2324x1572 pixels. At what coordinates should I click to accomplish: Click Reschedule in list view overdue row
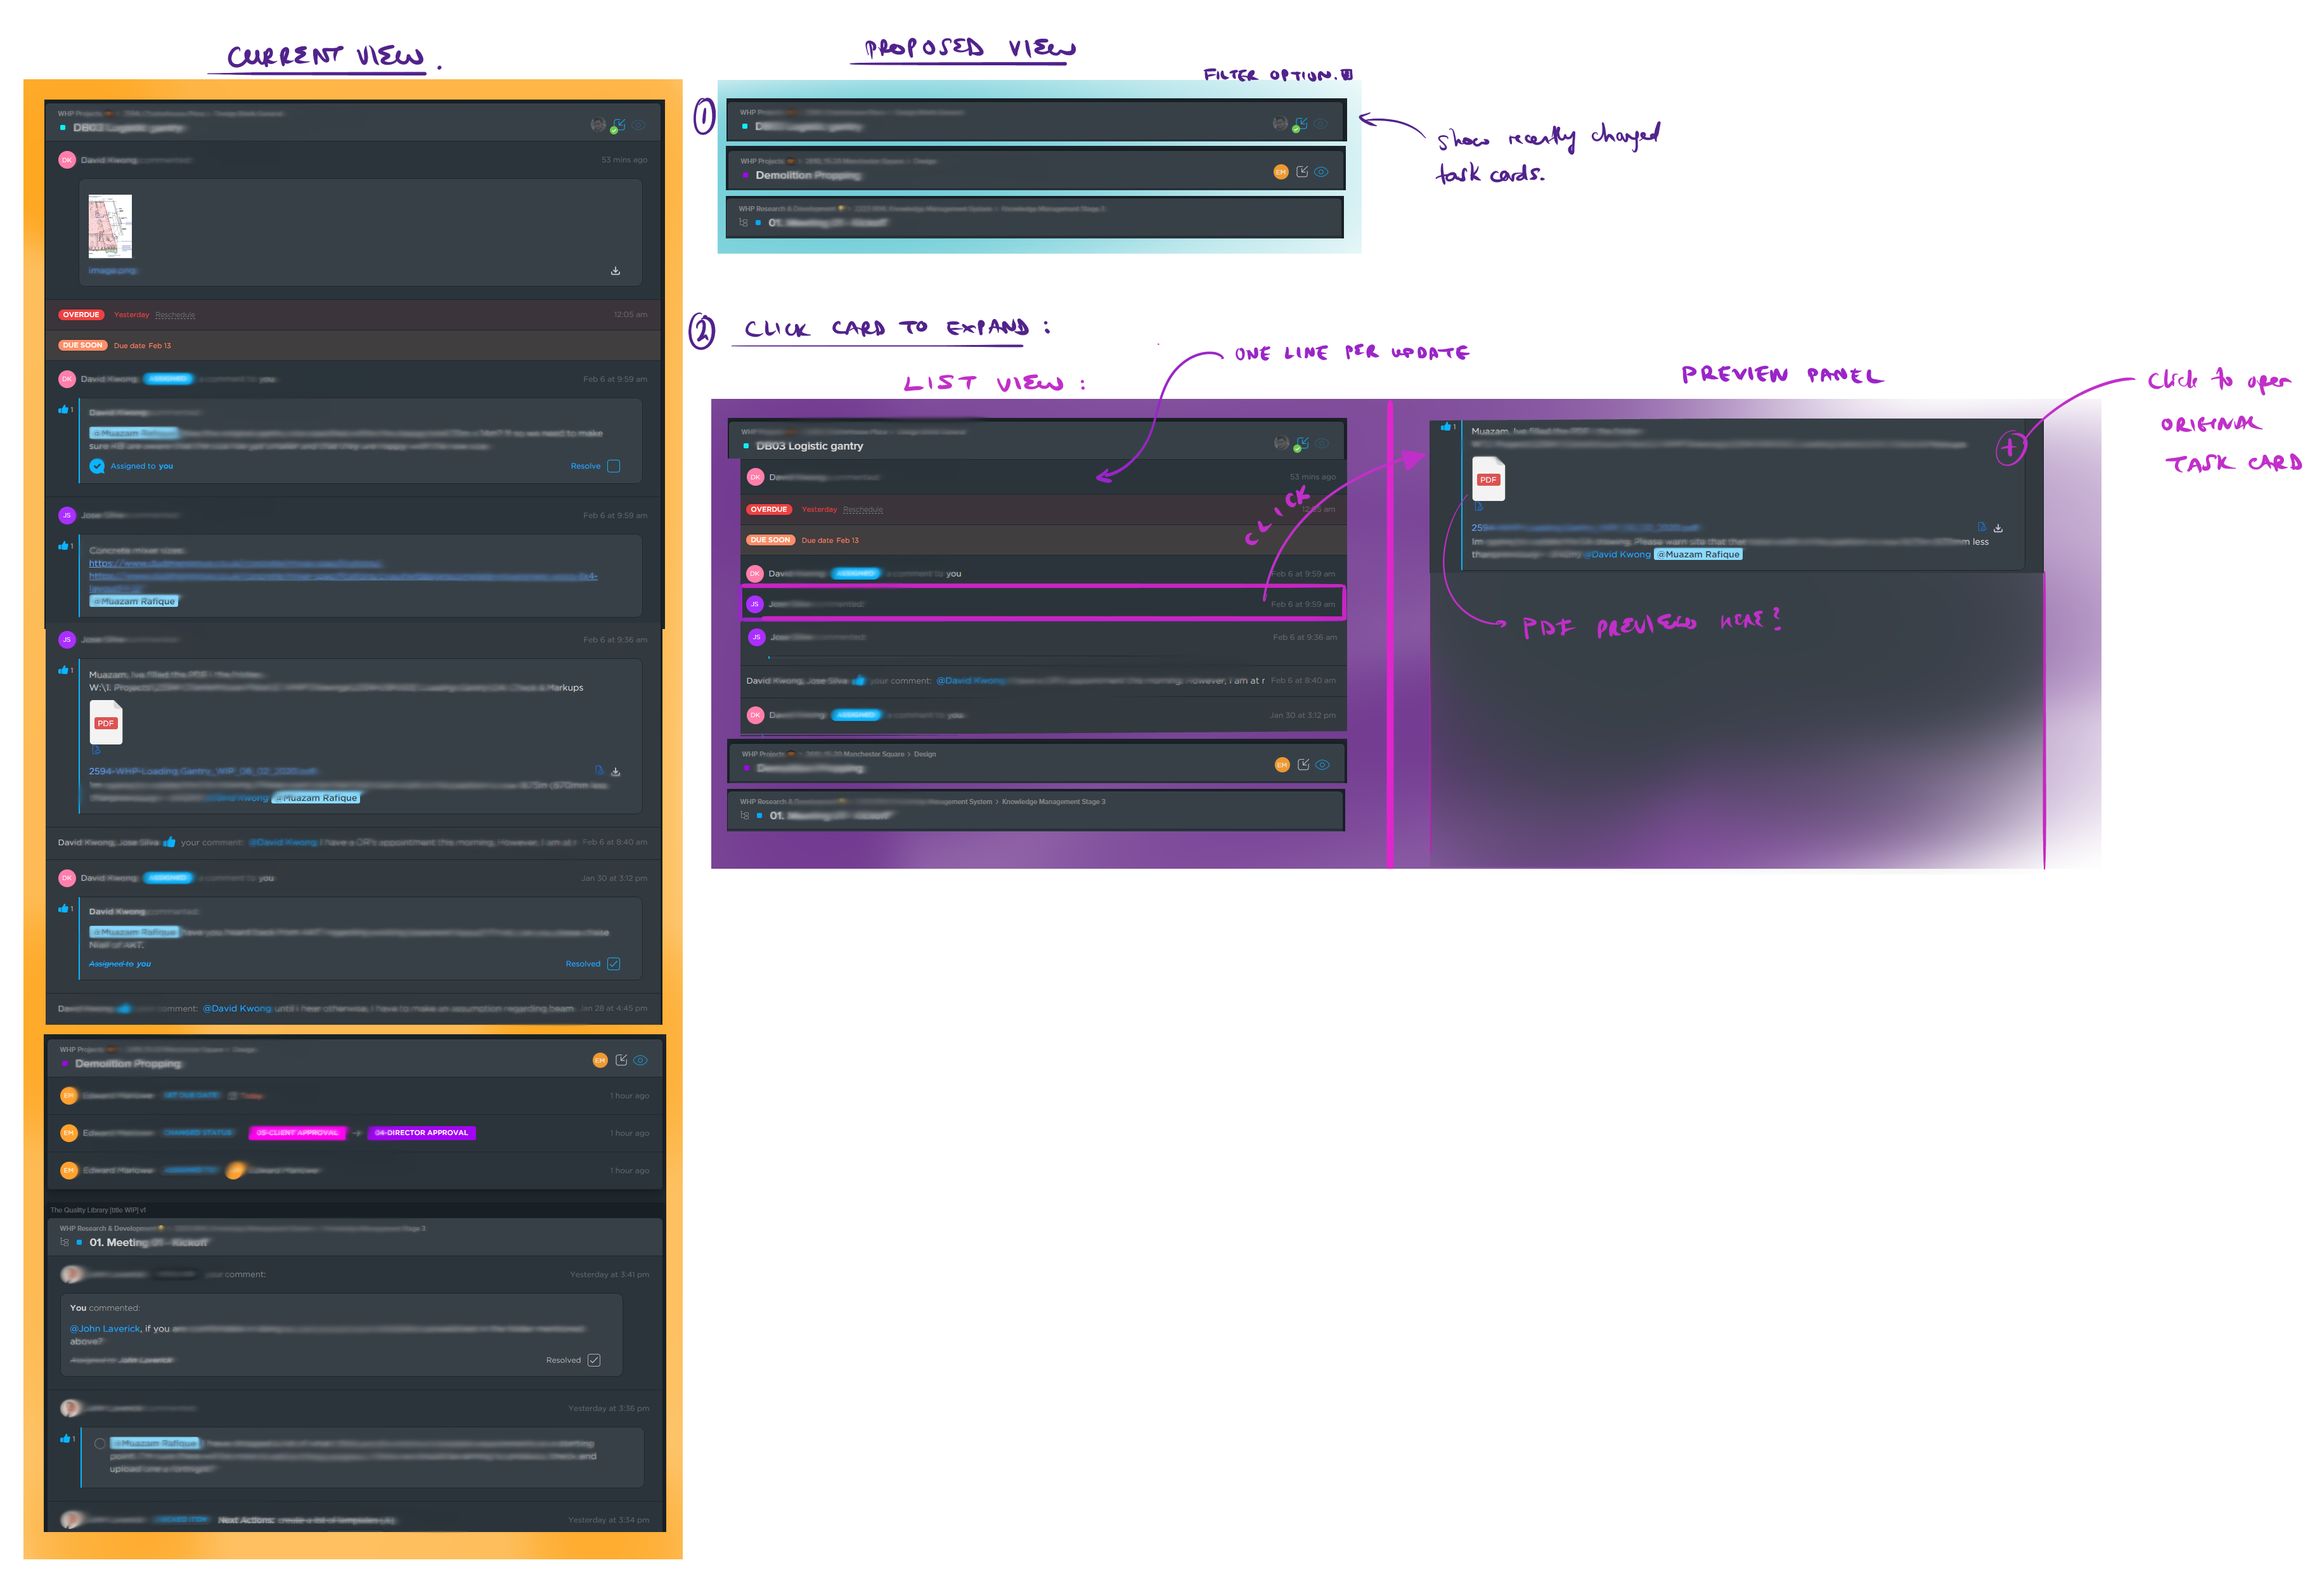[x=863, y=510]
